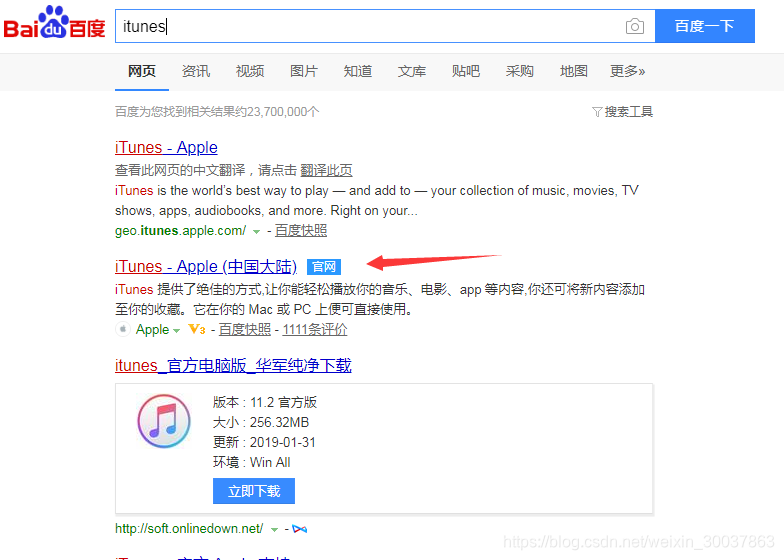Expand the Apple source dropdown arrow
This screenshot has width=784, height=560.
pyautogui.click(x=176, y=330)
